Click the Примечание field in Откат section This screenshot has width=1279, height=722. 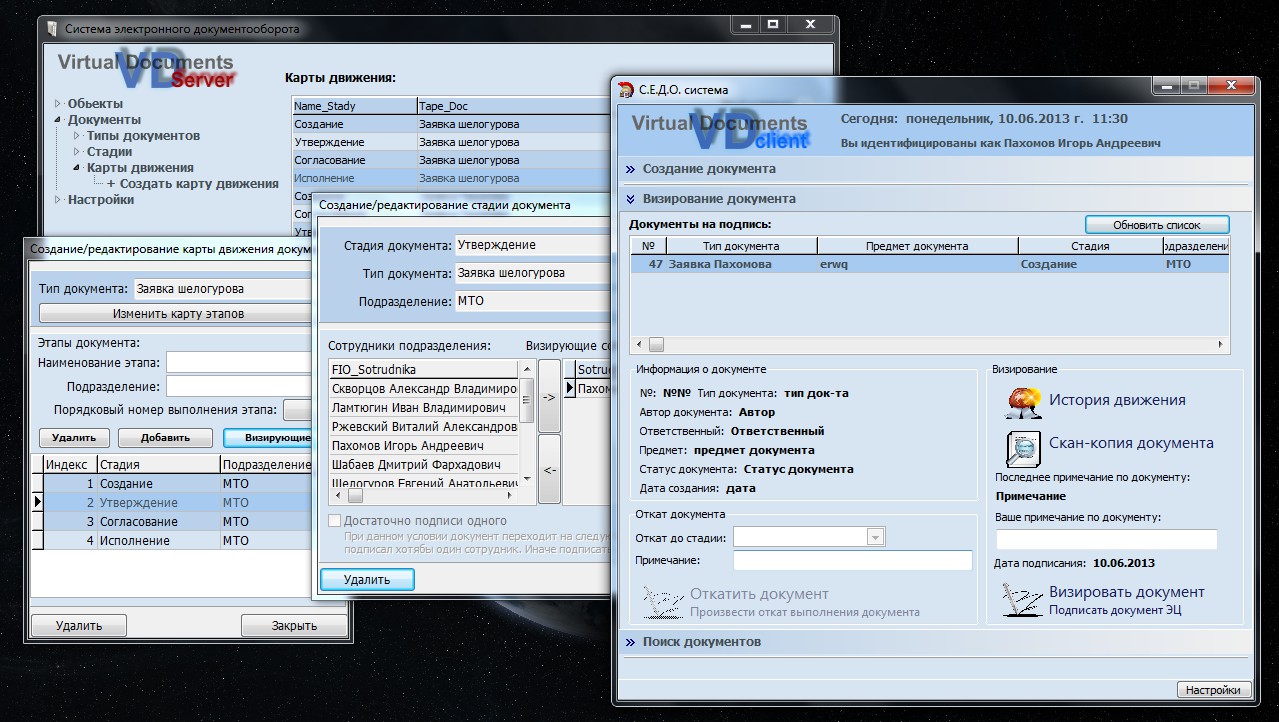point(853,561)
